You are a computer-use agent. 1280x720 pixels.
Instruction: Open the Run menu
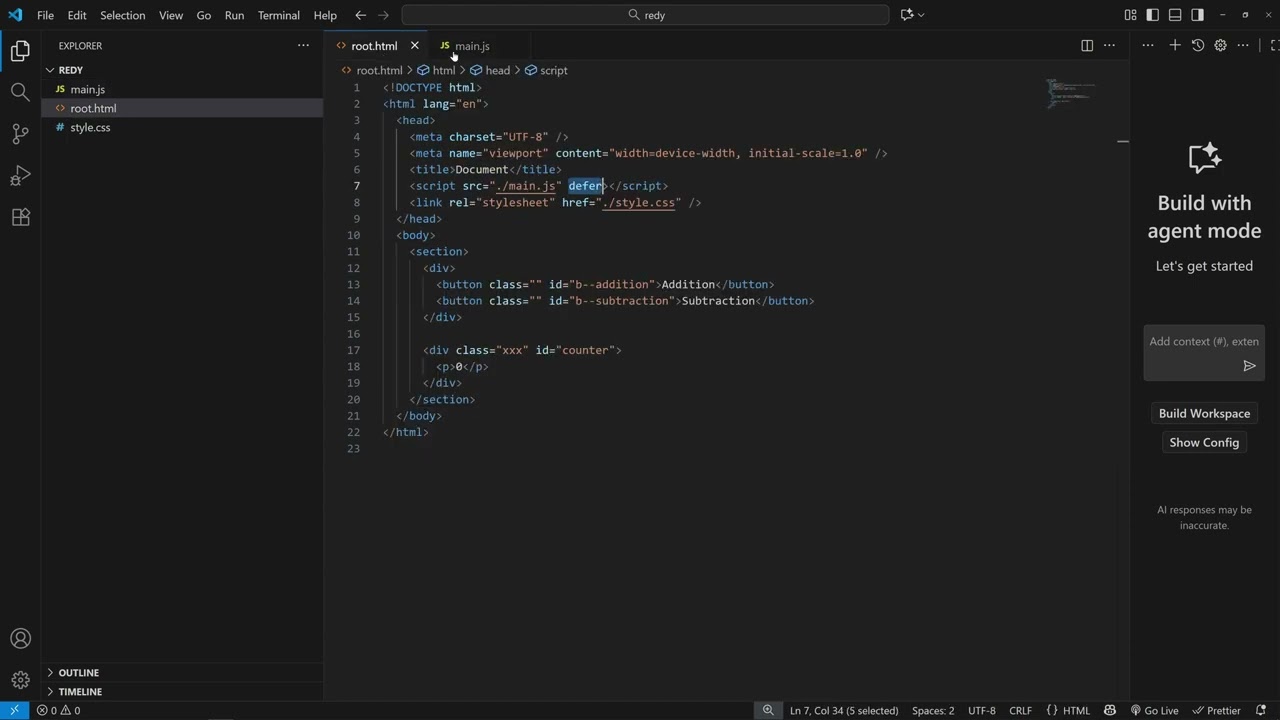(x=234, y=15)
